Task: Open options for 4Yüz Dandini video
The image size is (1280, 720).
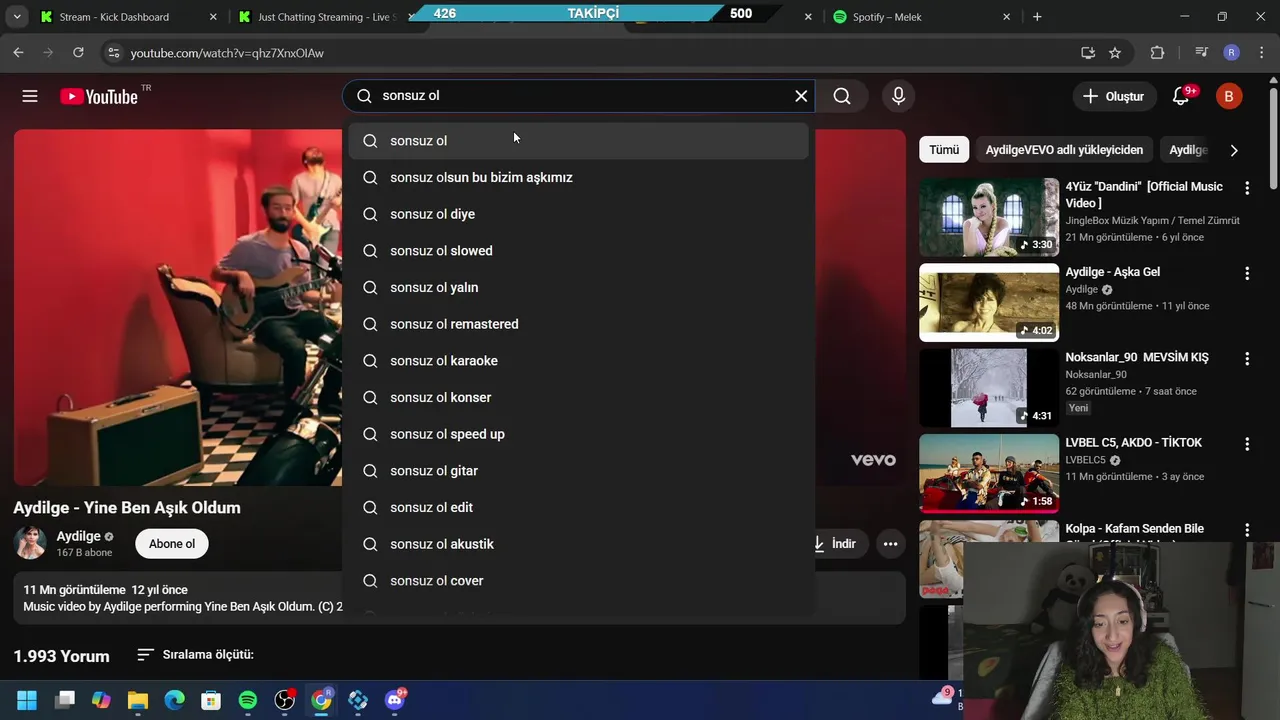Action: (x=1247, y=188)
